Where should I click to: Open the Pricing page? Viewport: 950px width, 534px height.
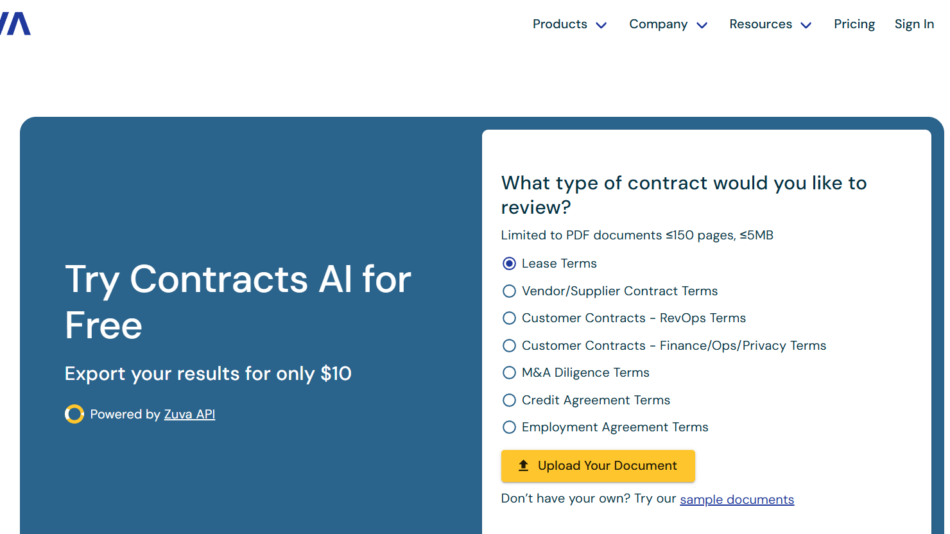tap(854, 24)
